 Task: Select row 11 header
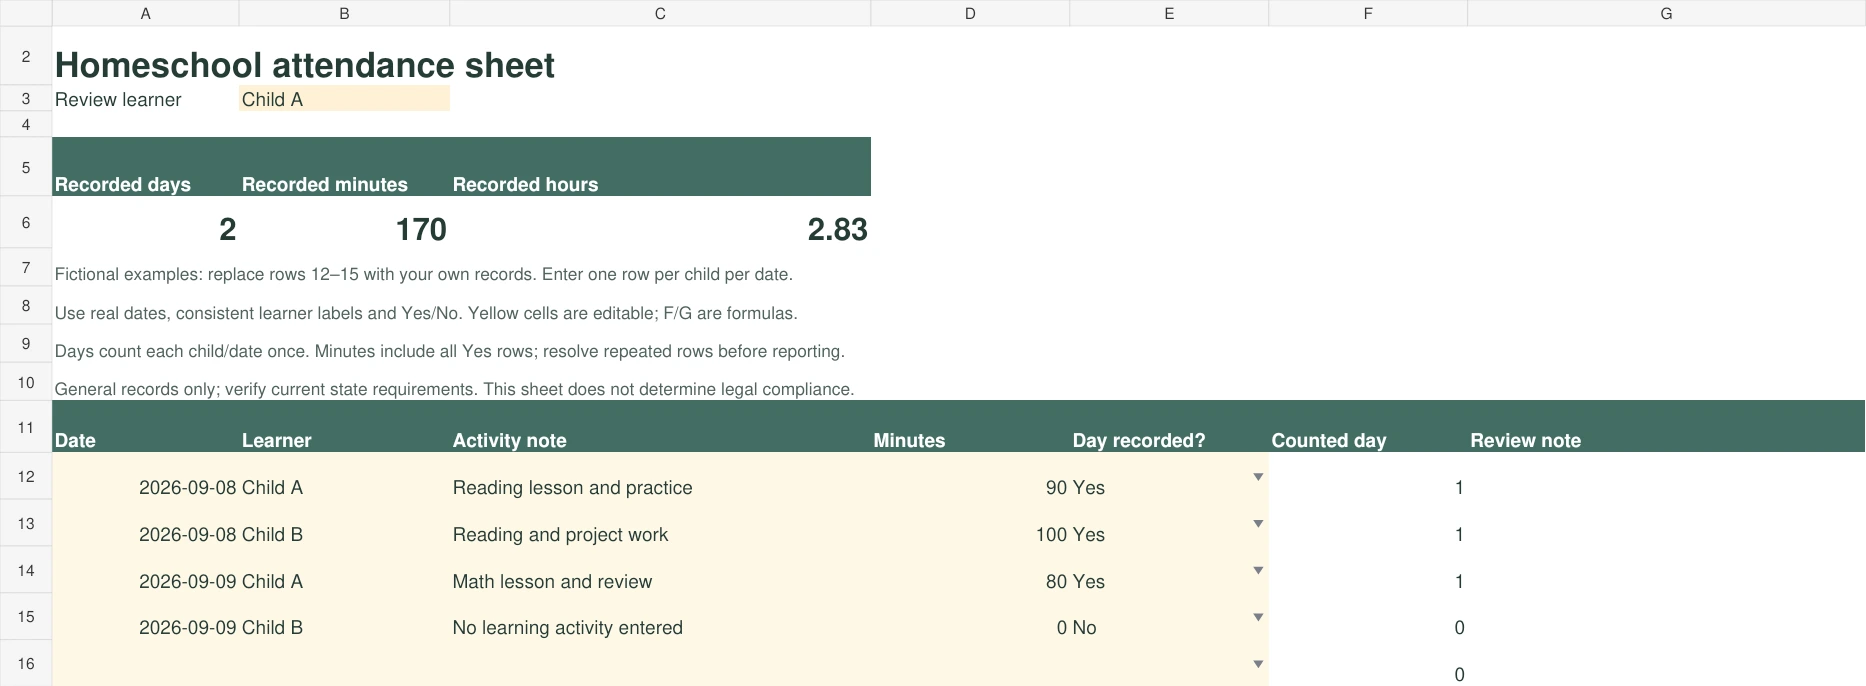[26, 427]
